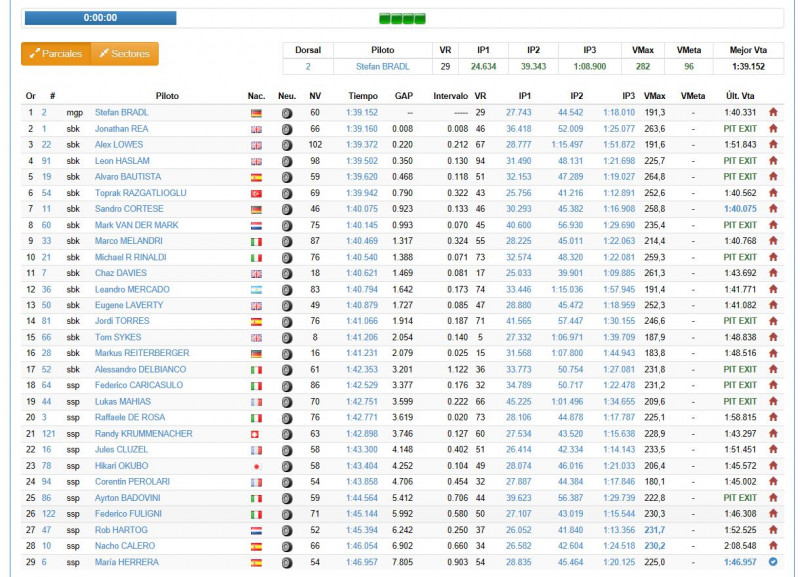Screen dimensions: 800x577
Task: Click the Swiss flag in Randy KRUMMENACHER's row
Action: click(x=256, y=435)
